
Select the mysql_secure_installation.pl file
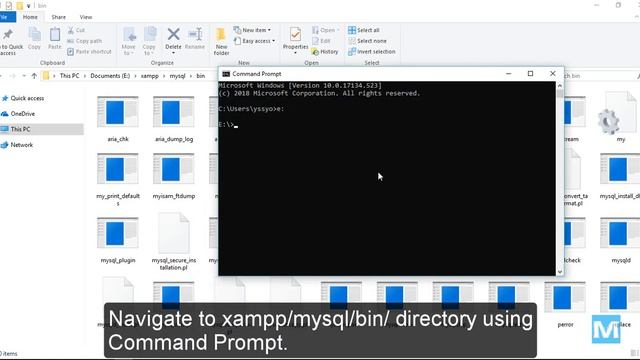[x=174, y=242]
